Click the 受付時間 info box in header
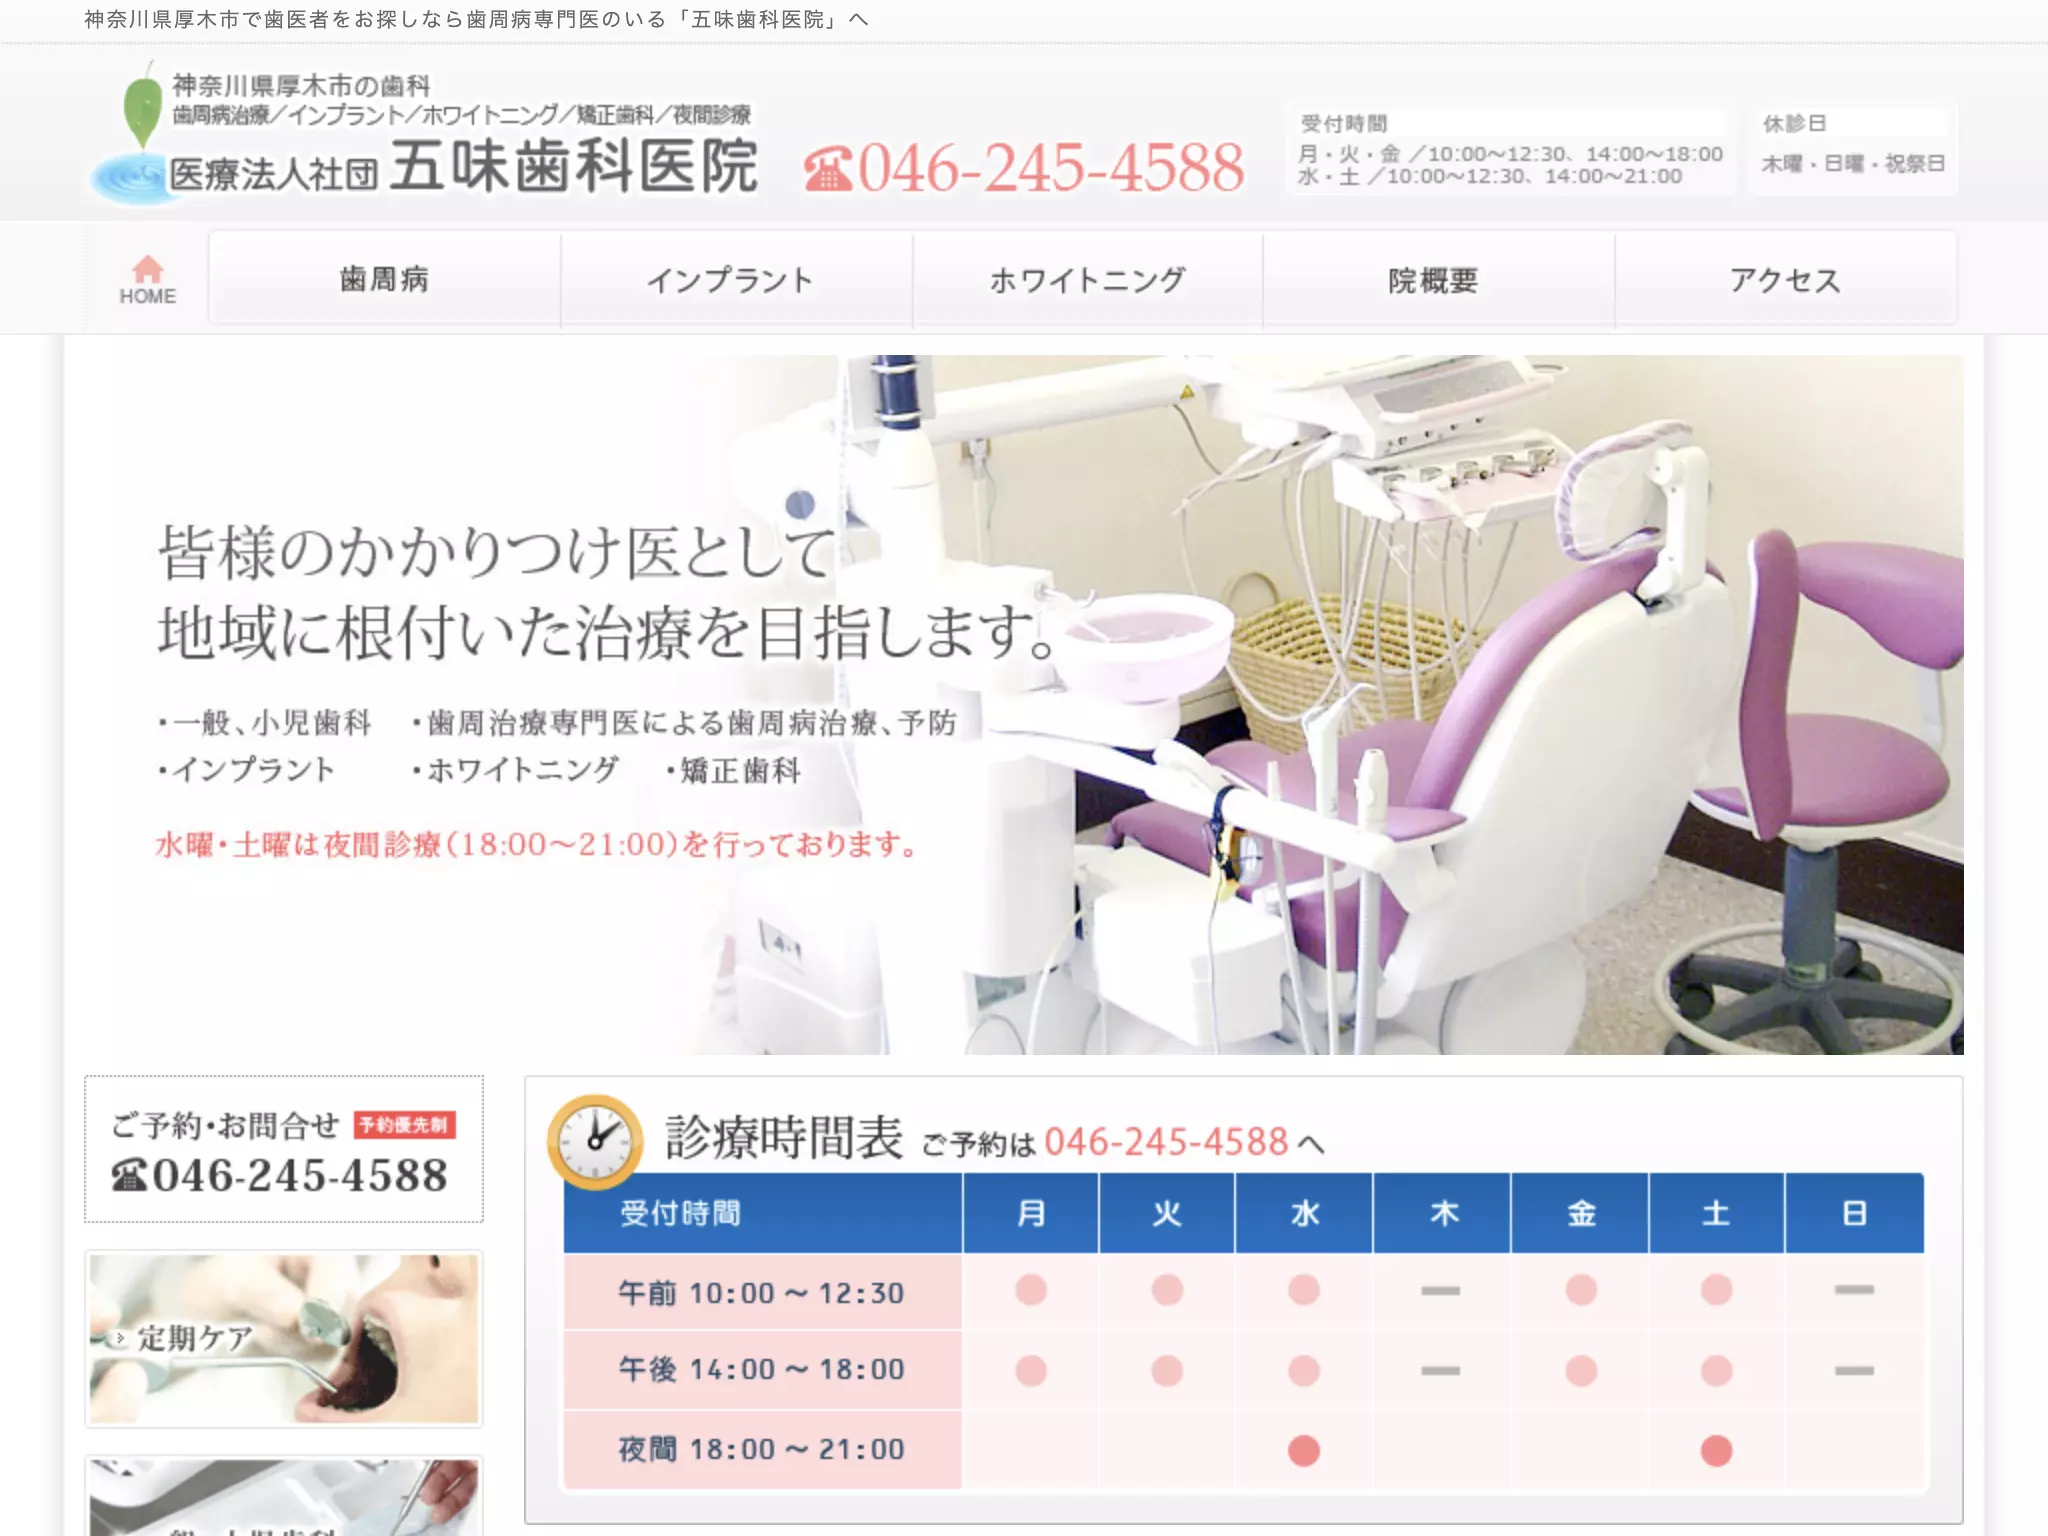Viewport: 2048px width, 1536px height. 1509,151
